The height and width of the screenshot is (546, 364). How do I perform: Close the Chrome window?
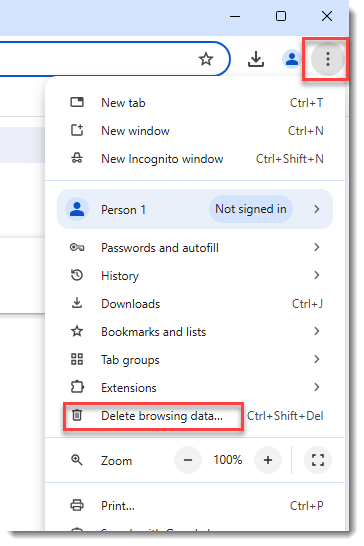(327, 16)
